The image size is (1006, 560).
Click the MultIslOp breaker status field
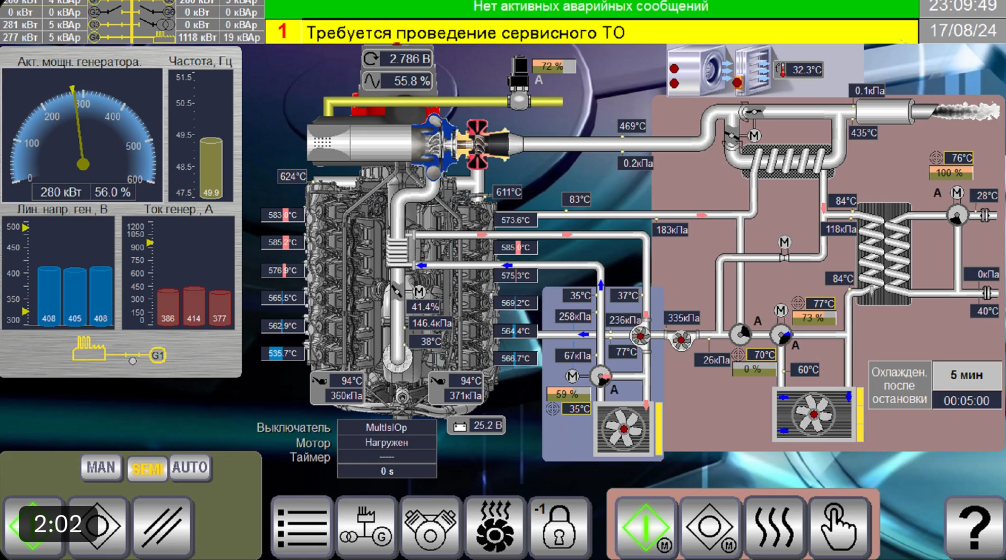(x=386, y=427)
